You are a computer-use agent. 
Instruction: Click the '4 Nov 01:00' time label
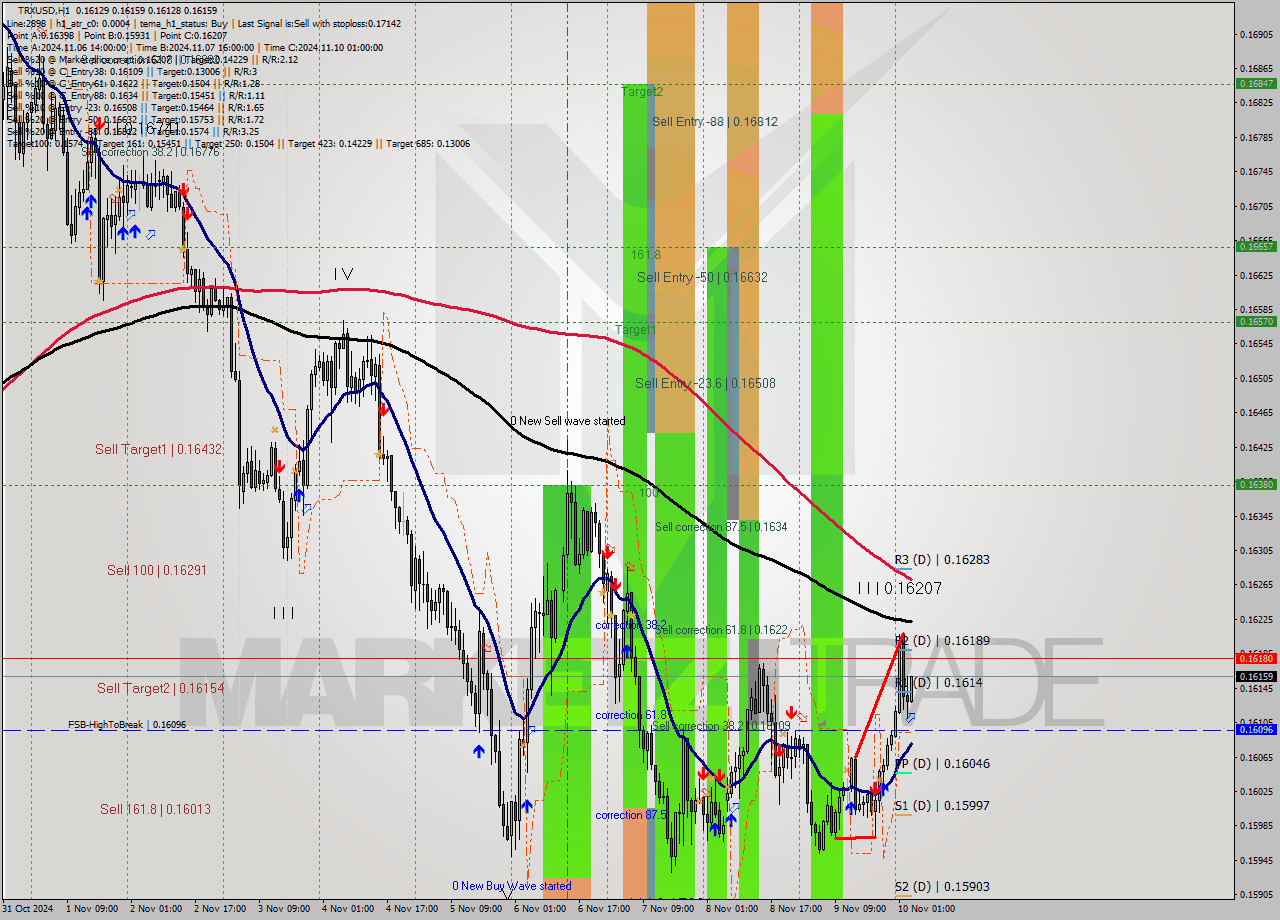[346, 909]
